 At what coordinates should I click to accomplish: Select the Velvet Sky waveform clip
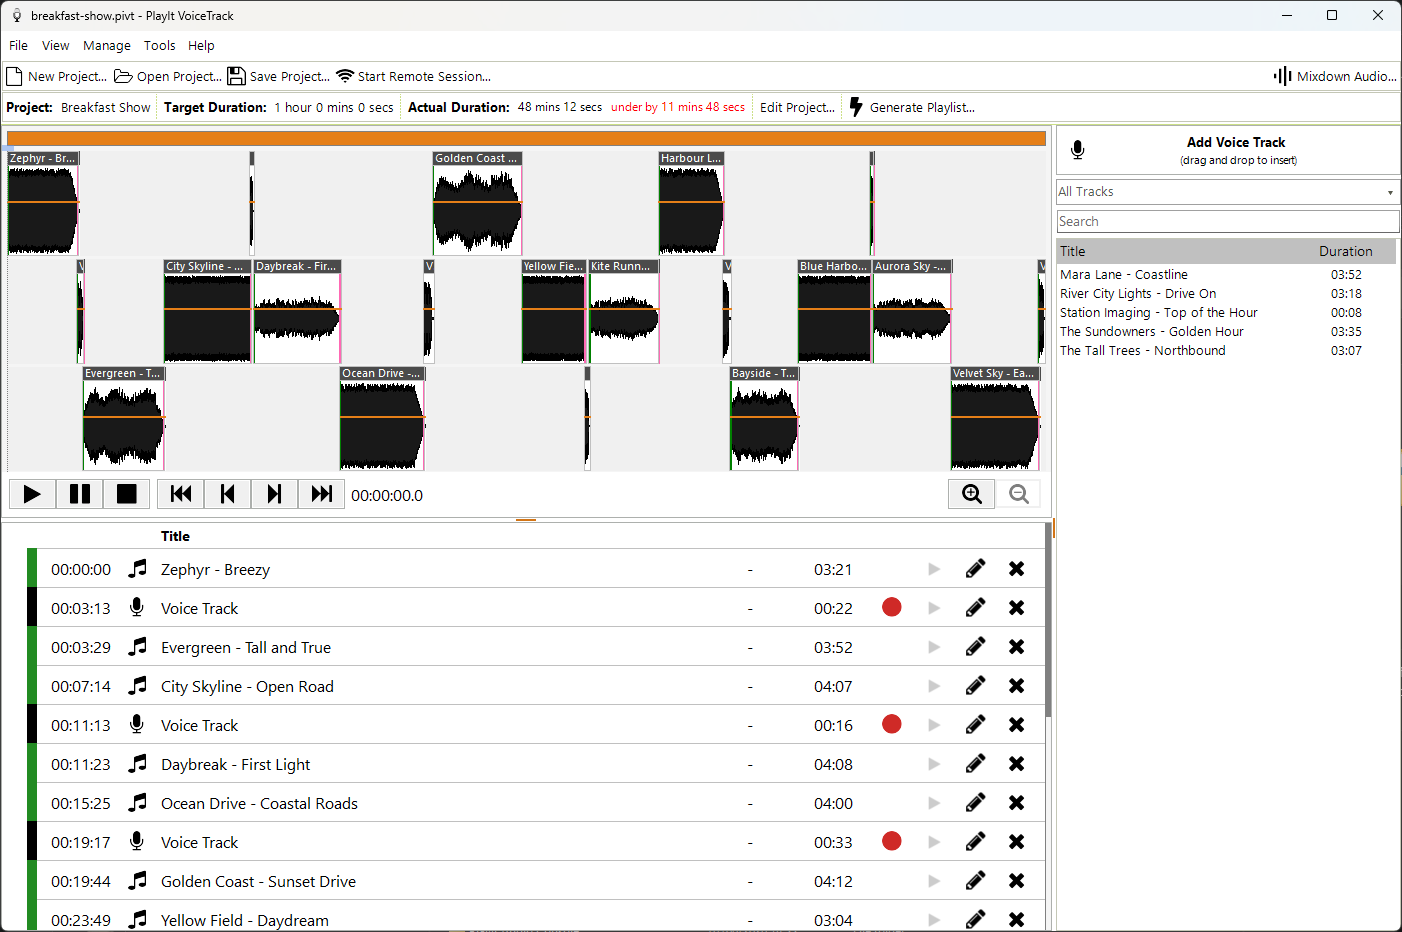click(x=995, y=418)
